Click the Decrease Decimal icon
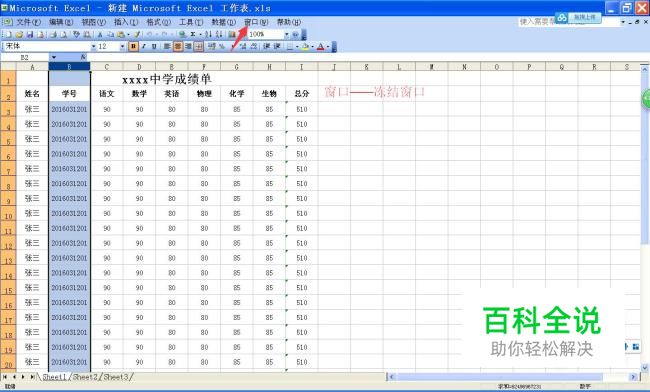 tap(254, 46)
